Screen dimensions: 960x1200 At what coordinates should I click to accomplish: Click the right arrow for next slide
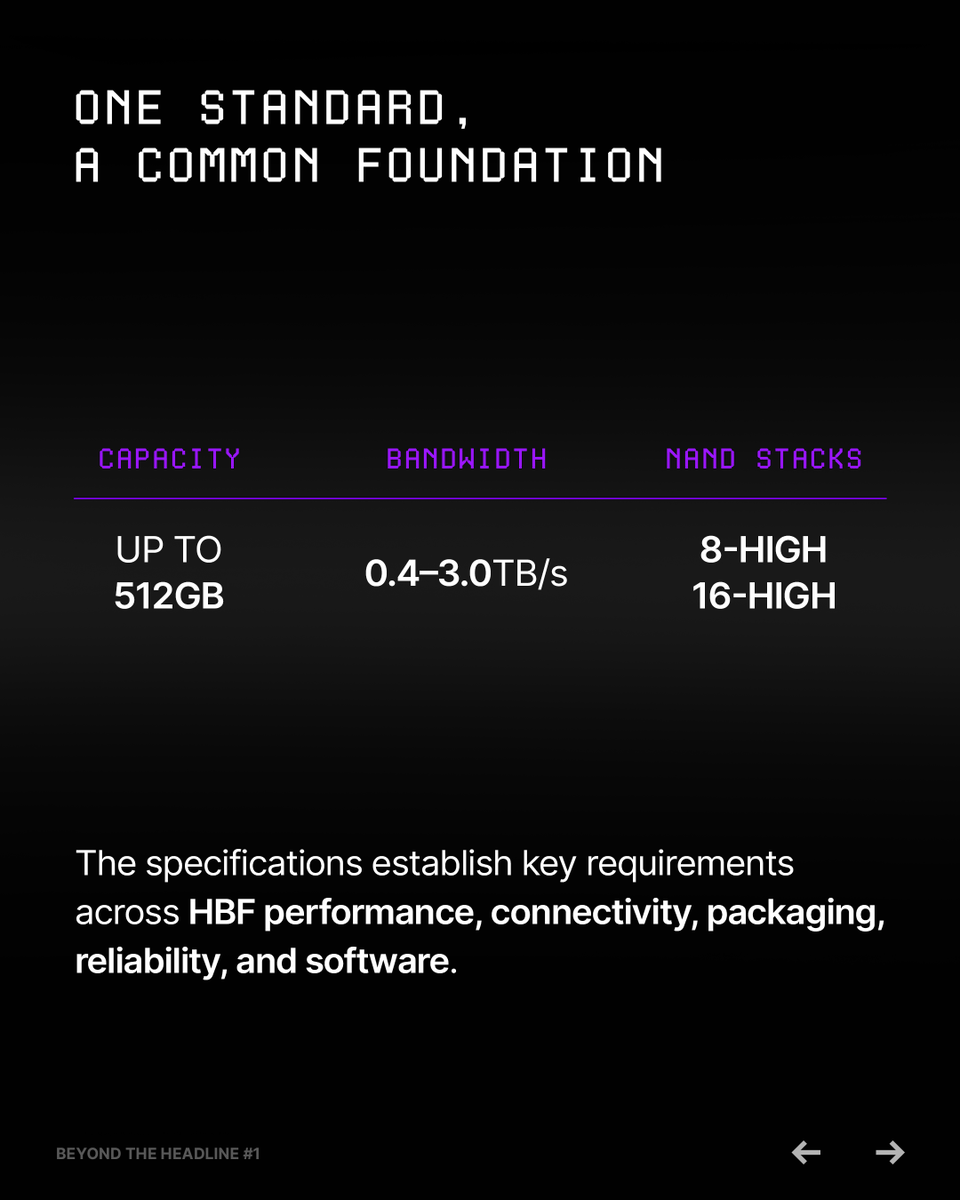click(x=890, y=1153)
